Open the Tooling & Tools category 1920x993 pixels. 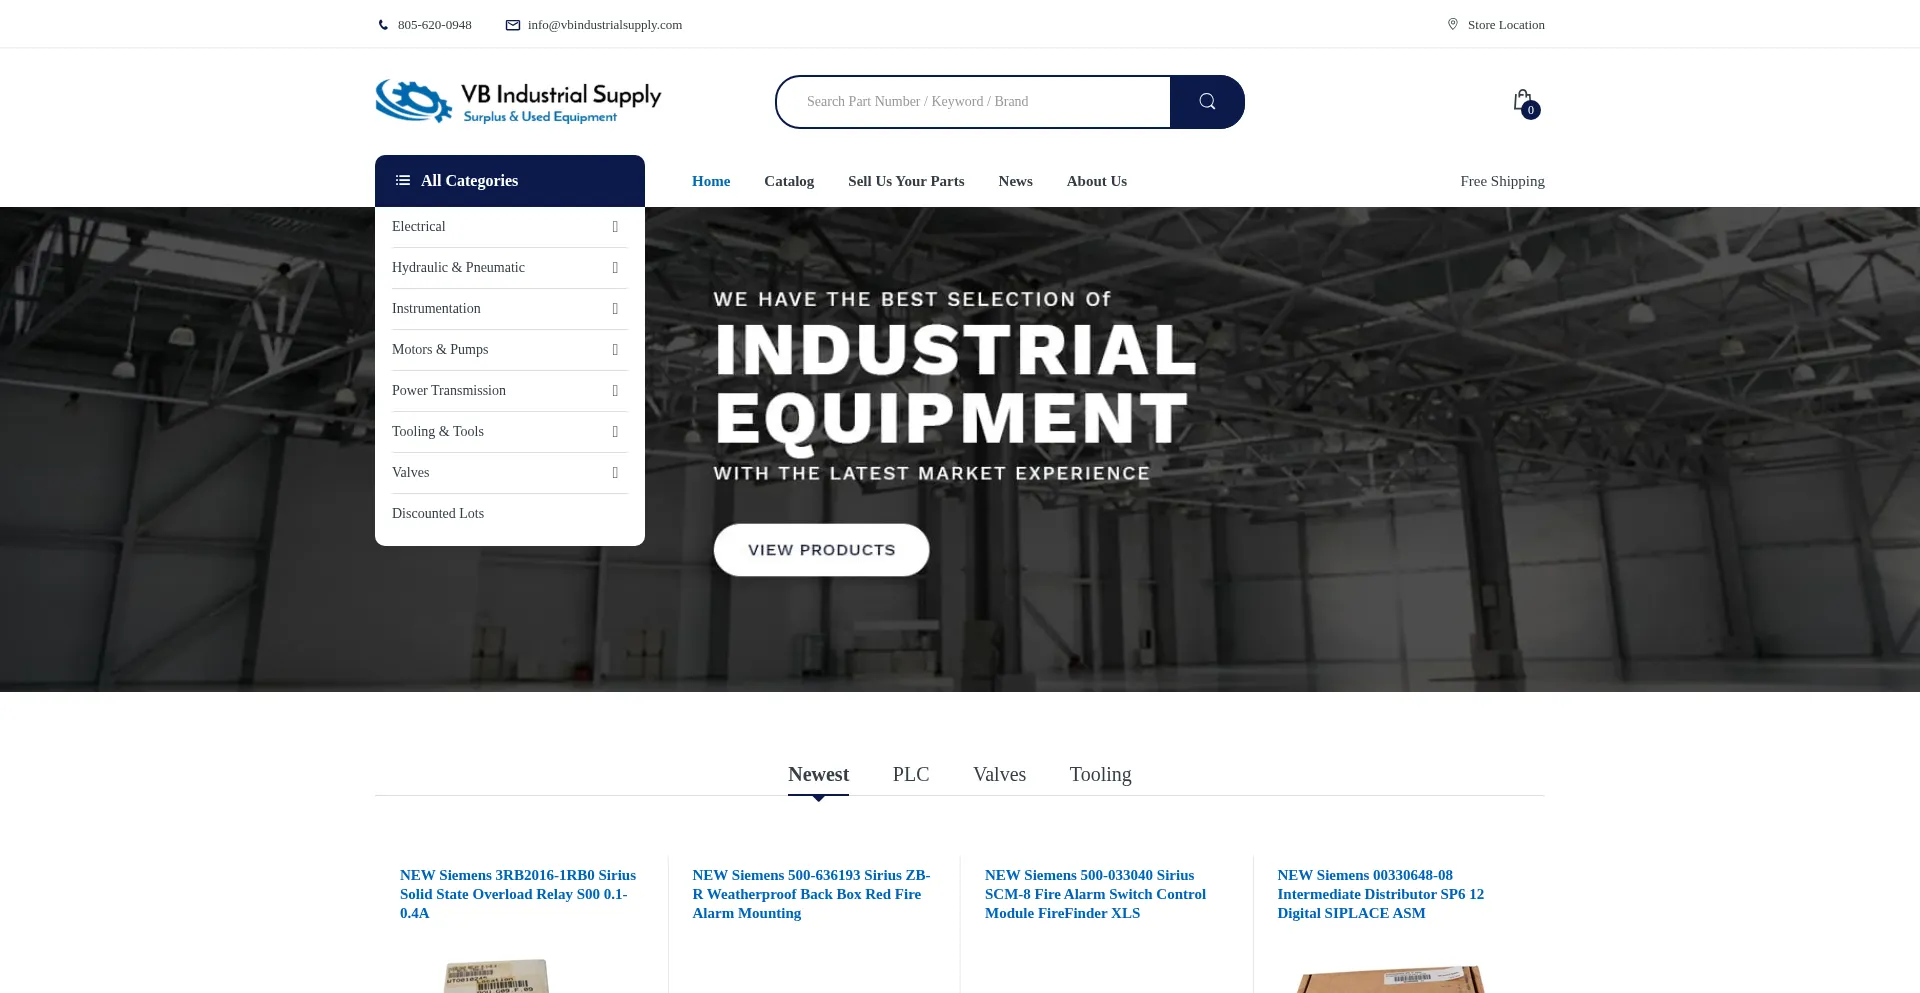[x=438, y=432]
